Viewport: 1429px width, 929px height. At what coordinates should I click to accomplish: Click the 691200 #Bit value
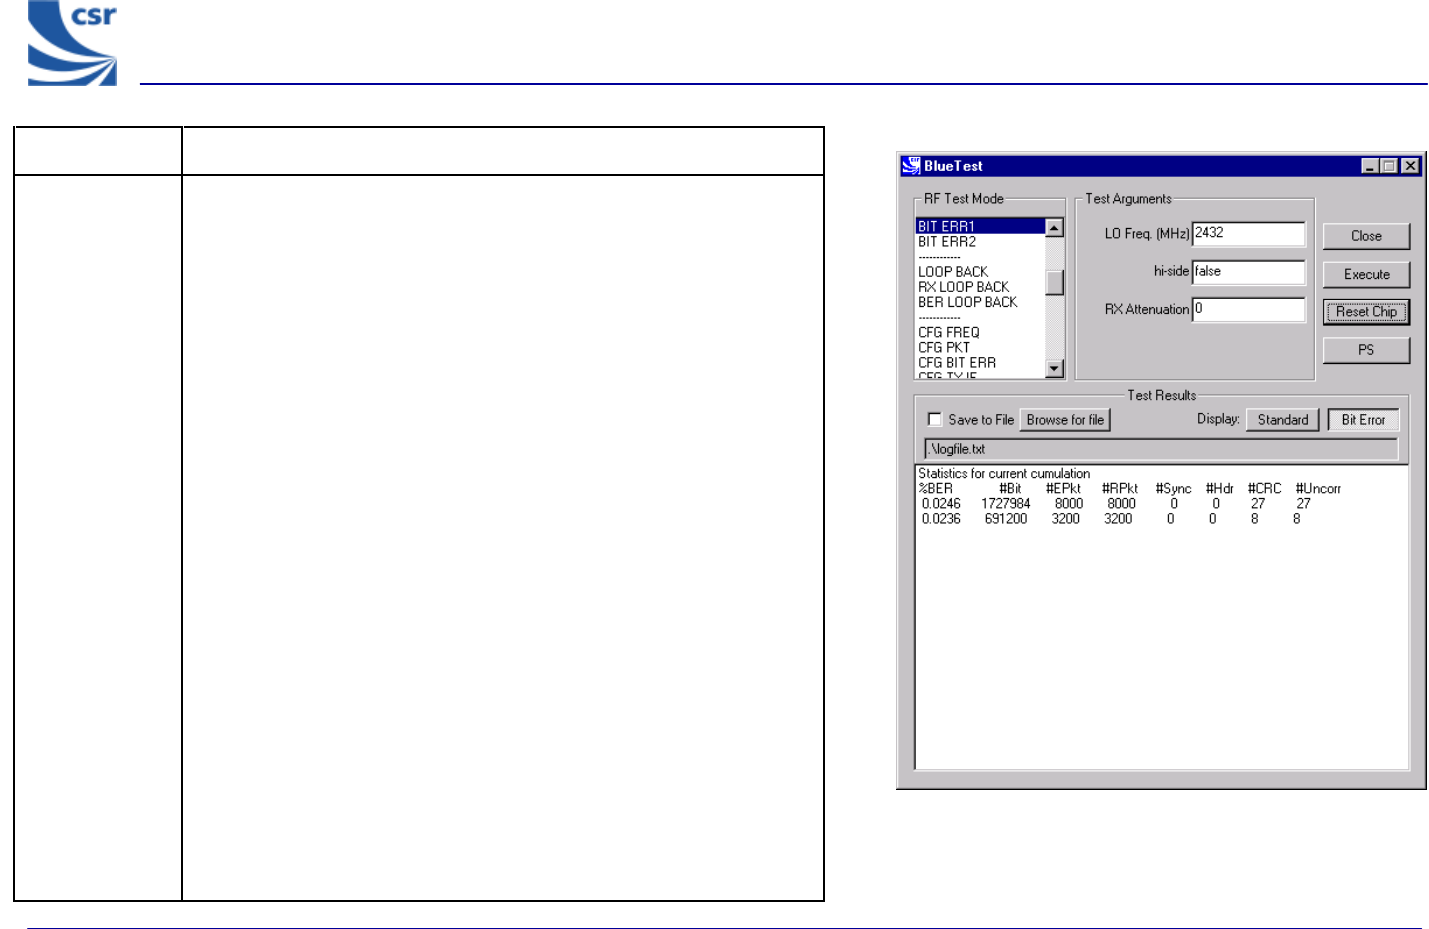tap(1005, 519)
